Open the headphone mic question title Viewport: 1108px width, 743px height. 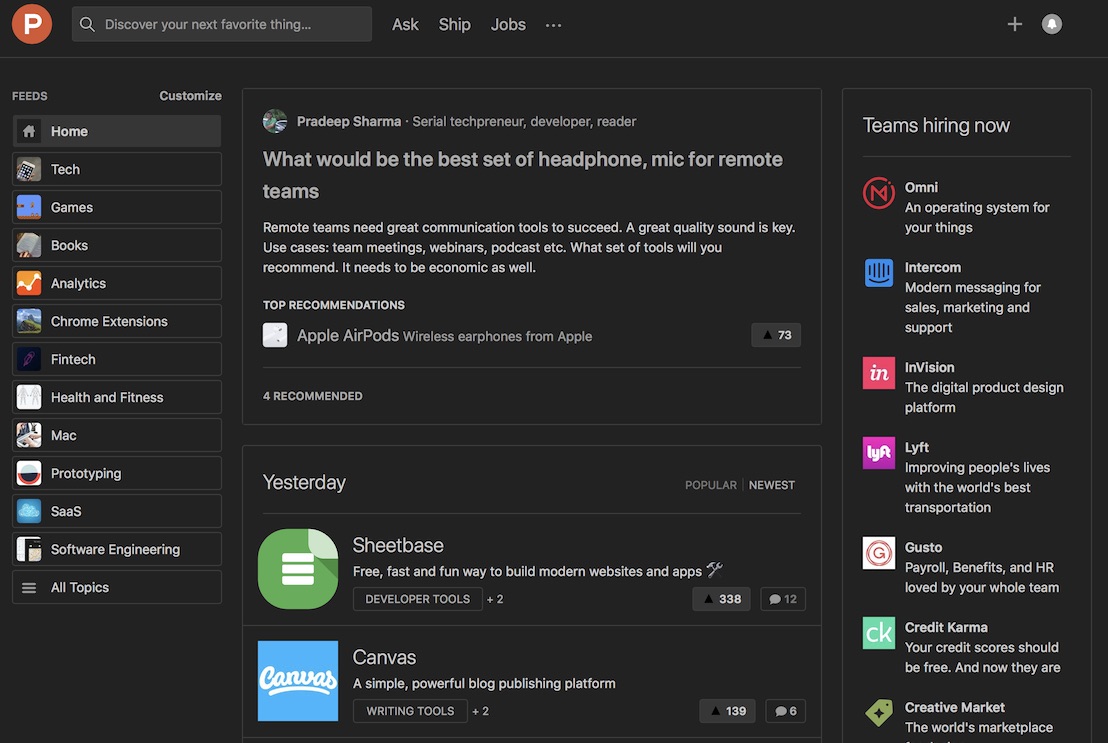pyautogui.click(x=522, y=175)
